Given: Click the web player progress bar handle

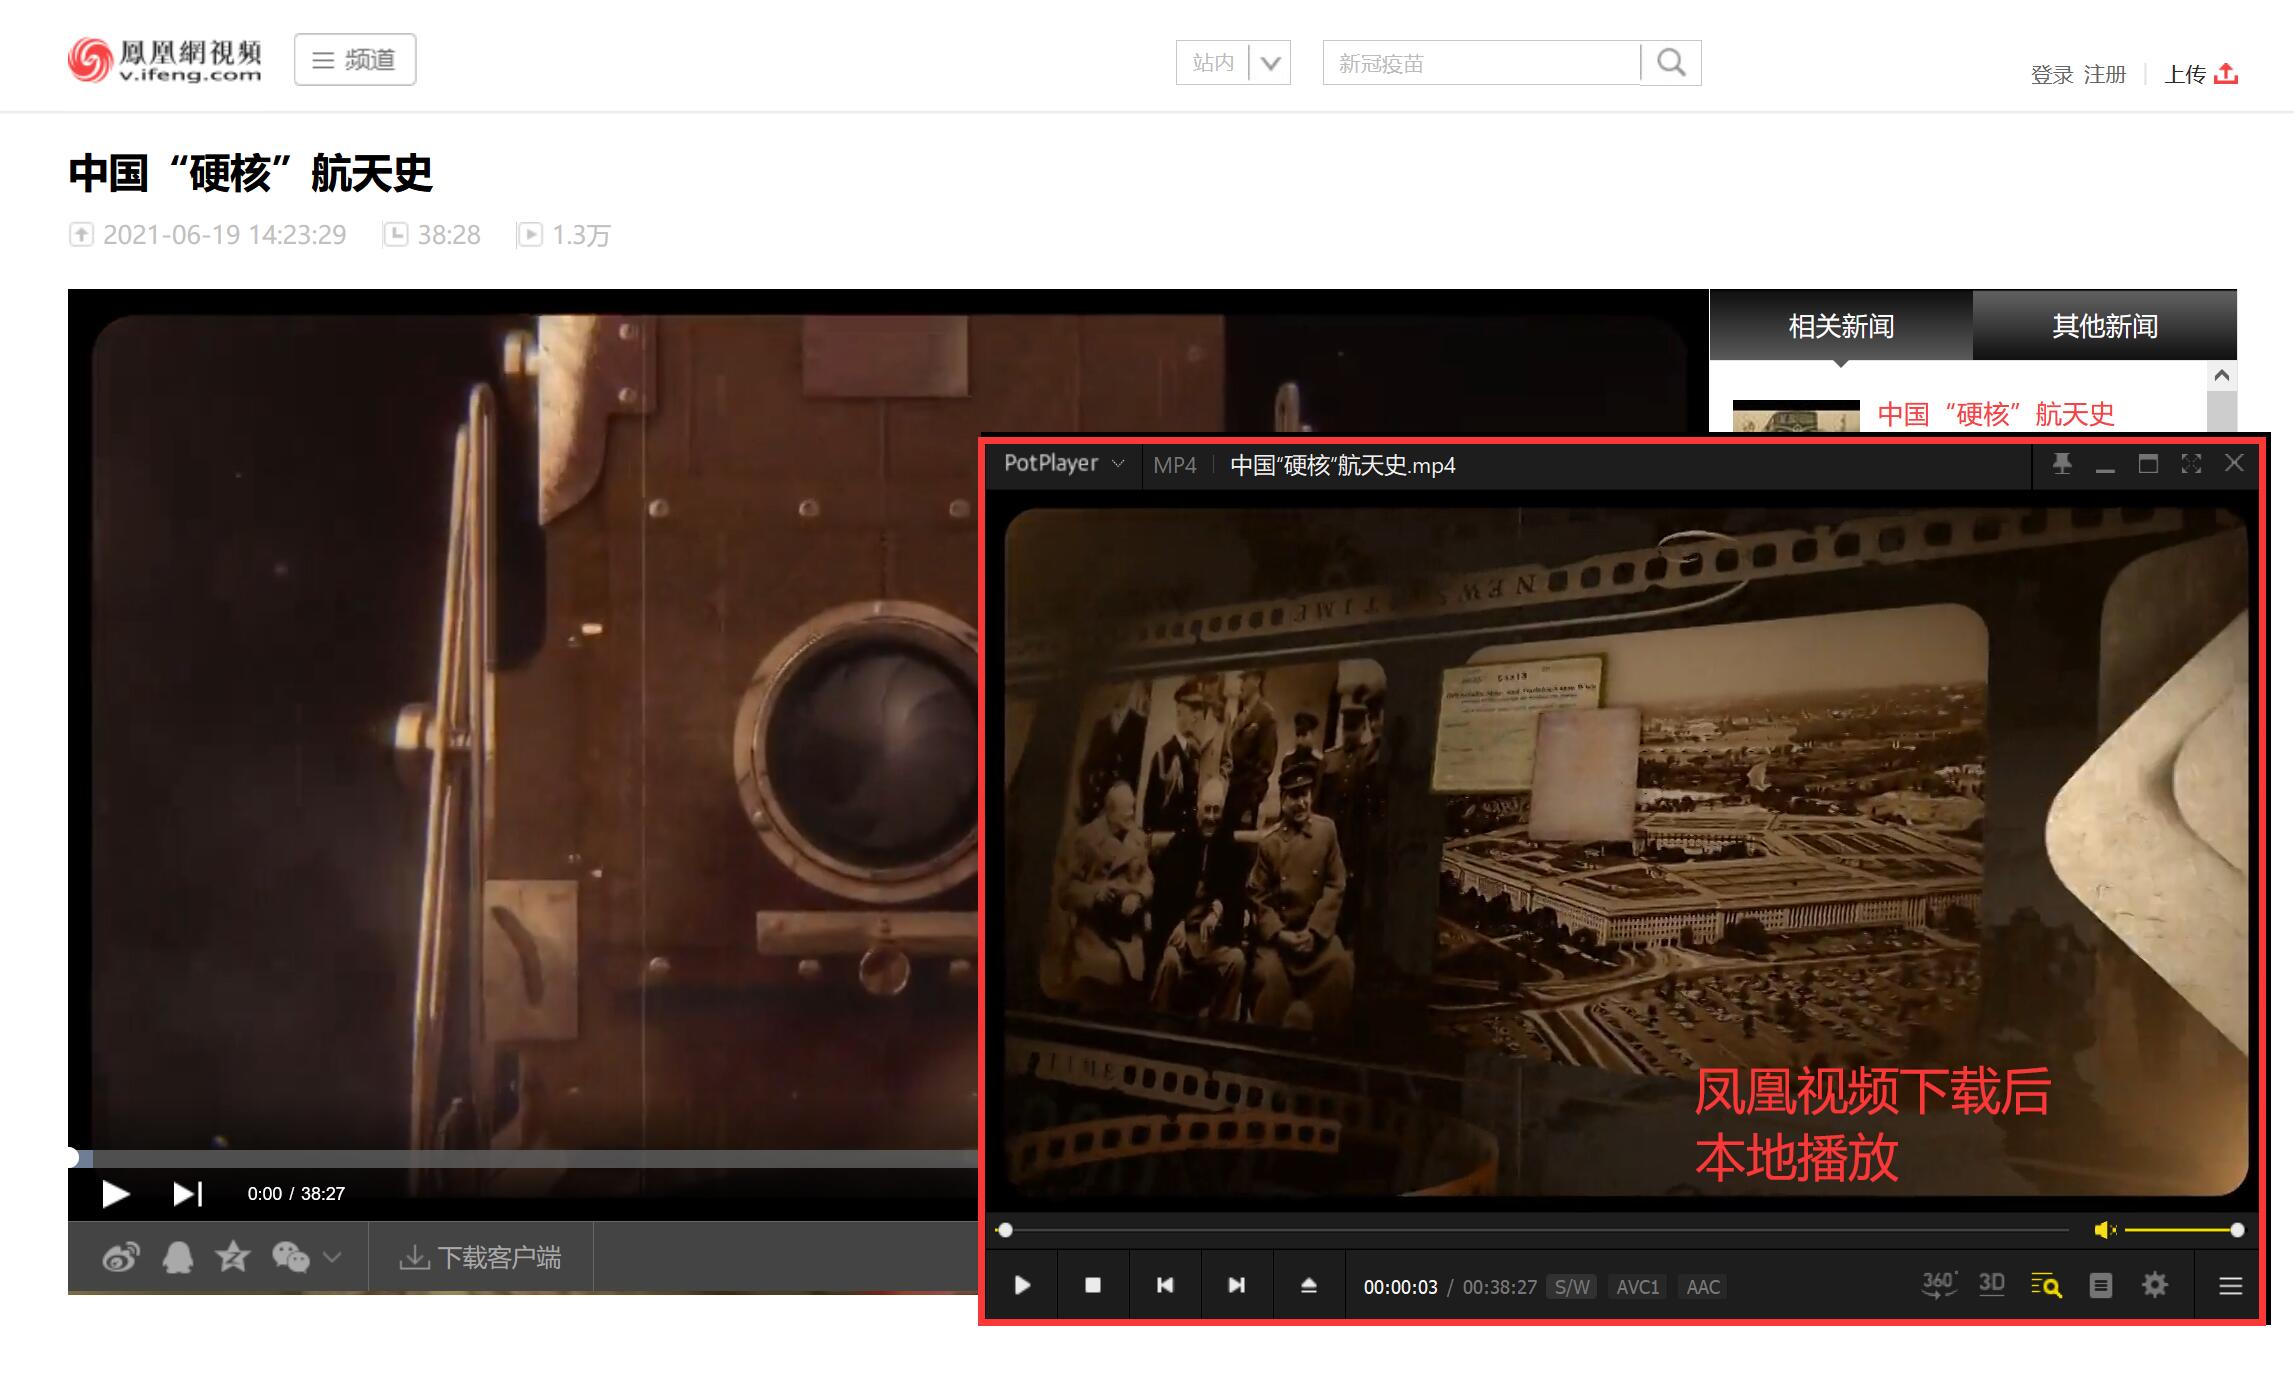Looking at the screenshot, I should click(x=72, y=1158).
